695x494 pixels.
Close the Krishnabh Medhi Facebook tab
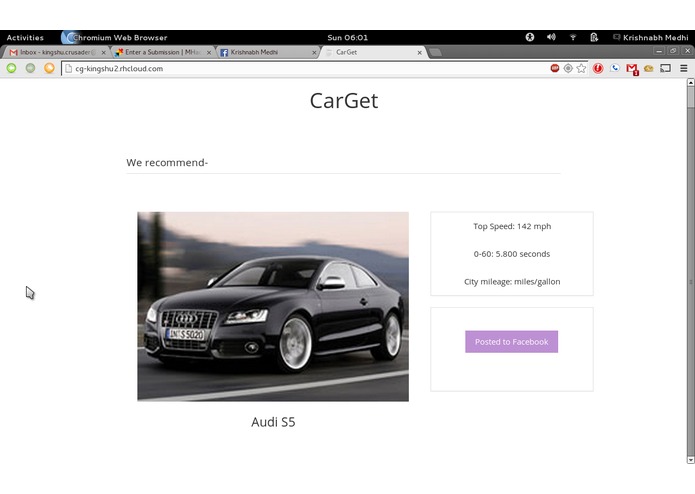[314, 52]
